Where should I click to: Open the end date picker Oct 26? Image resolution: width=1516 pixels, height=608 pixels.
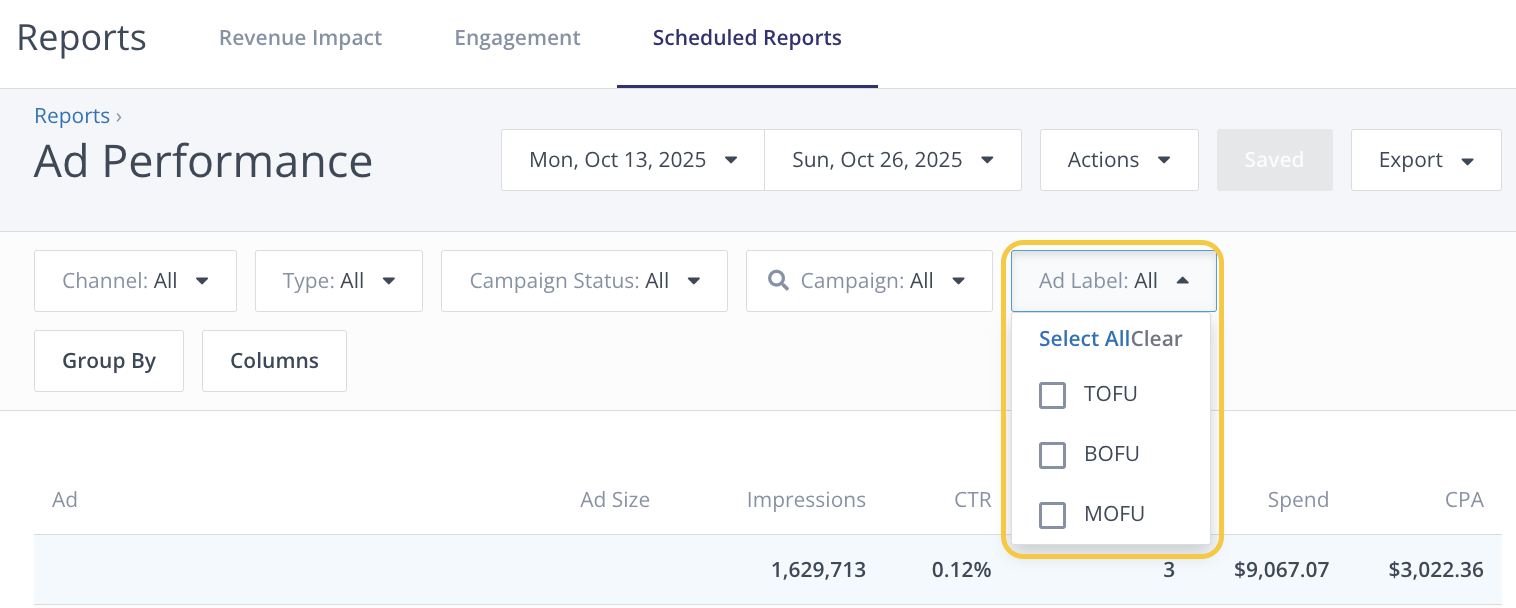click(x=892, y=160)
